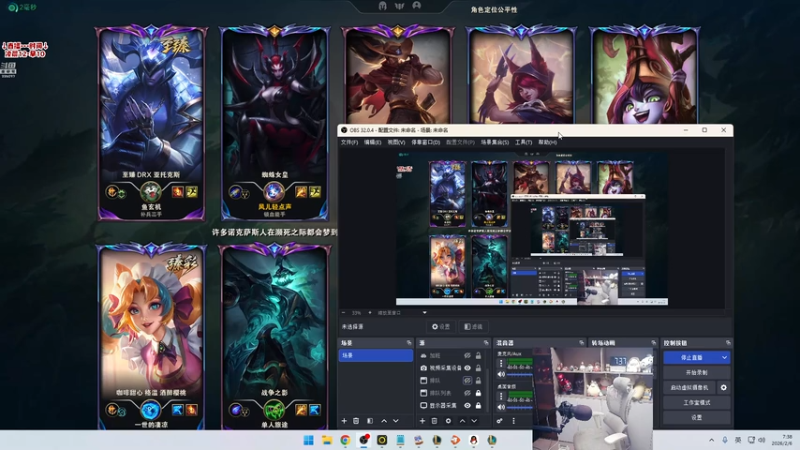Enable studio mode (工作室模式) via its button
Viewport: 800px width, 450px height.
point(696,403)
